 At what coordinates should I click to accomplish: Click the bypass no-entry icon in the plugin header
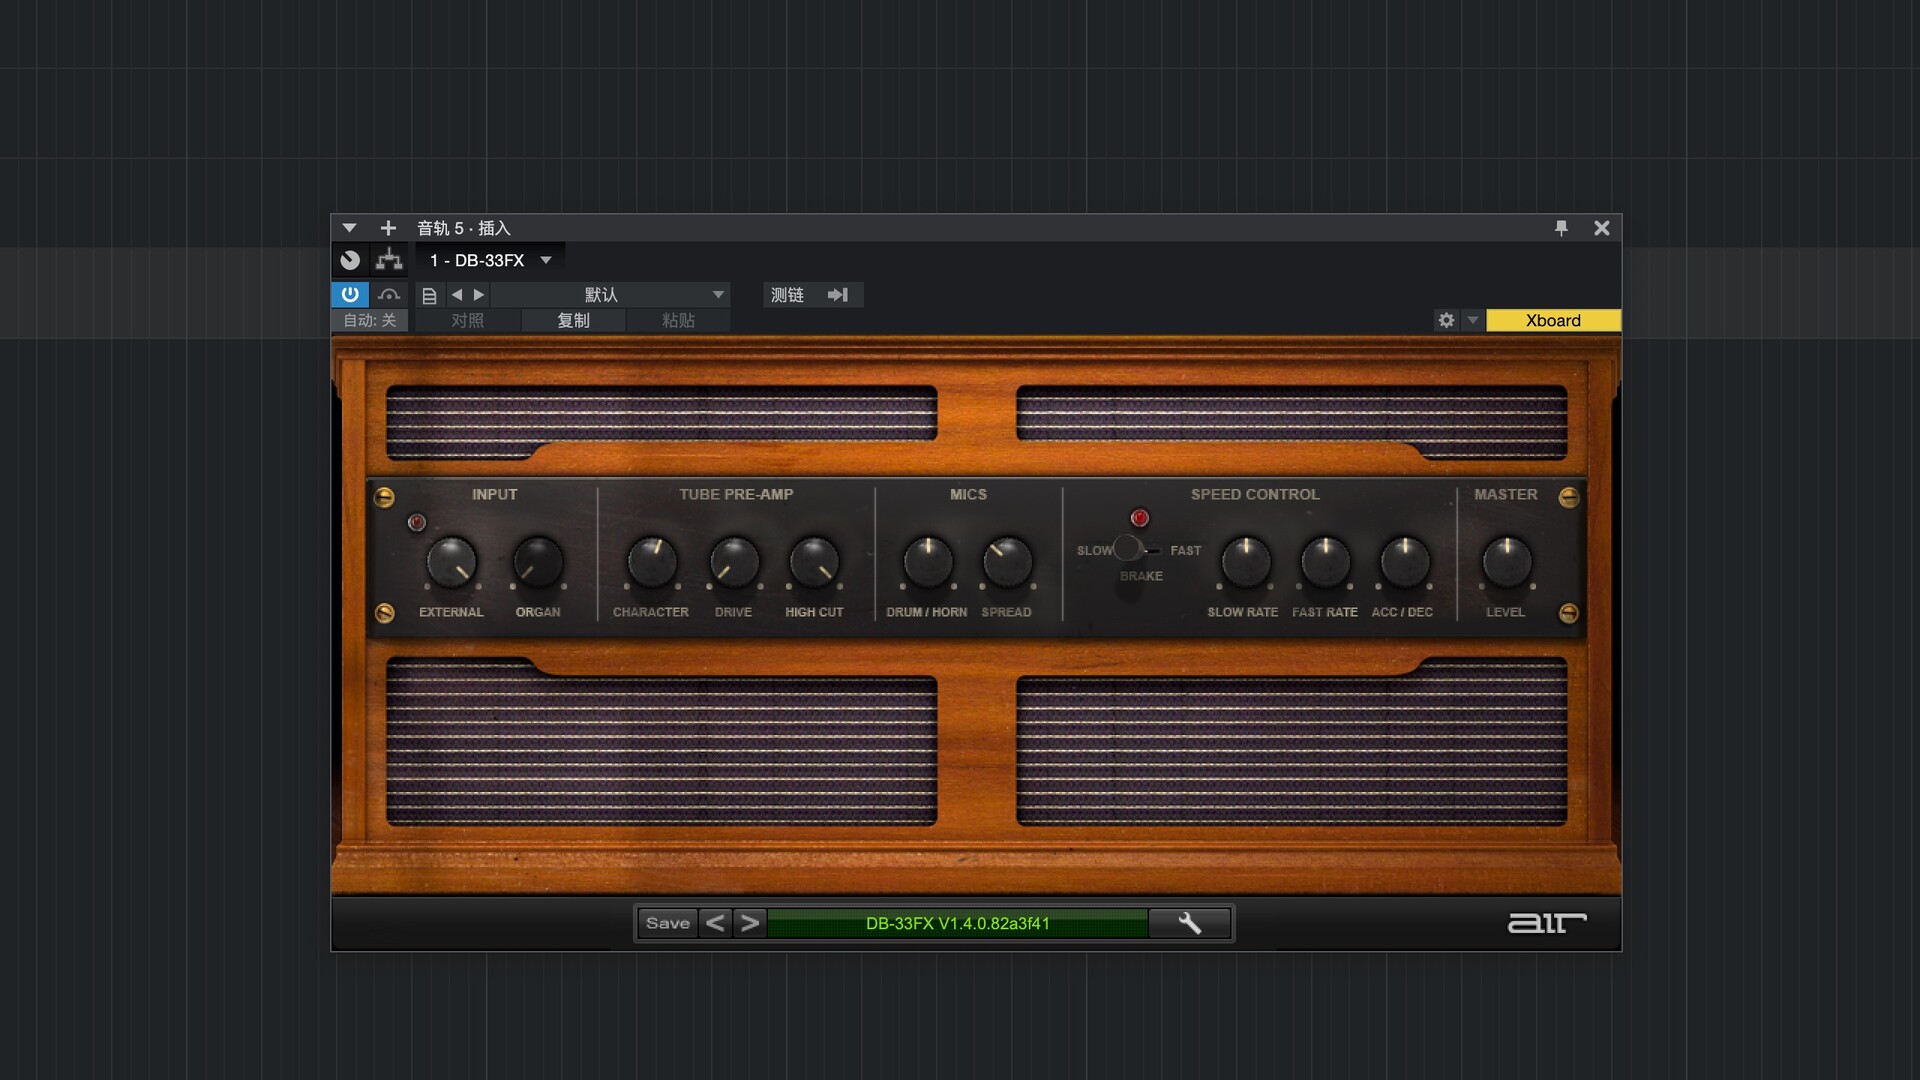pos(350,259)
